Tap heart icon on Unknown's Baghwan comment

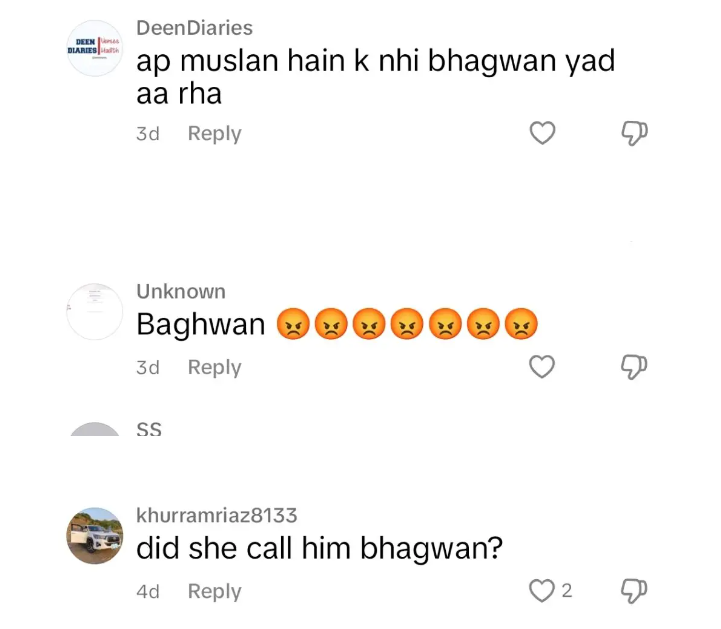[x=542, y=366]
